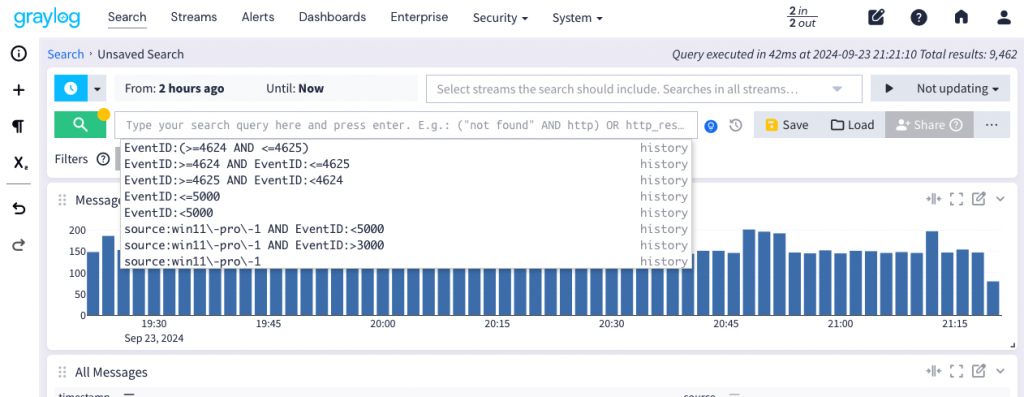Click the All Messages widget drag handle
This screenshot has width=1024, height=397.
[x=63, y=372]
